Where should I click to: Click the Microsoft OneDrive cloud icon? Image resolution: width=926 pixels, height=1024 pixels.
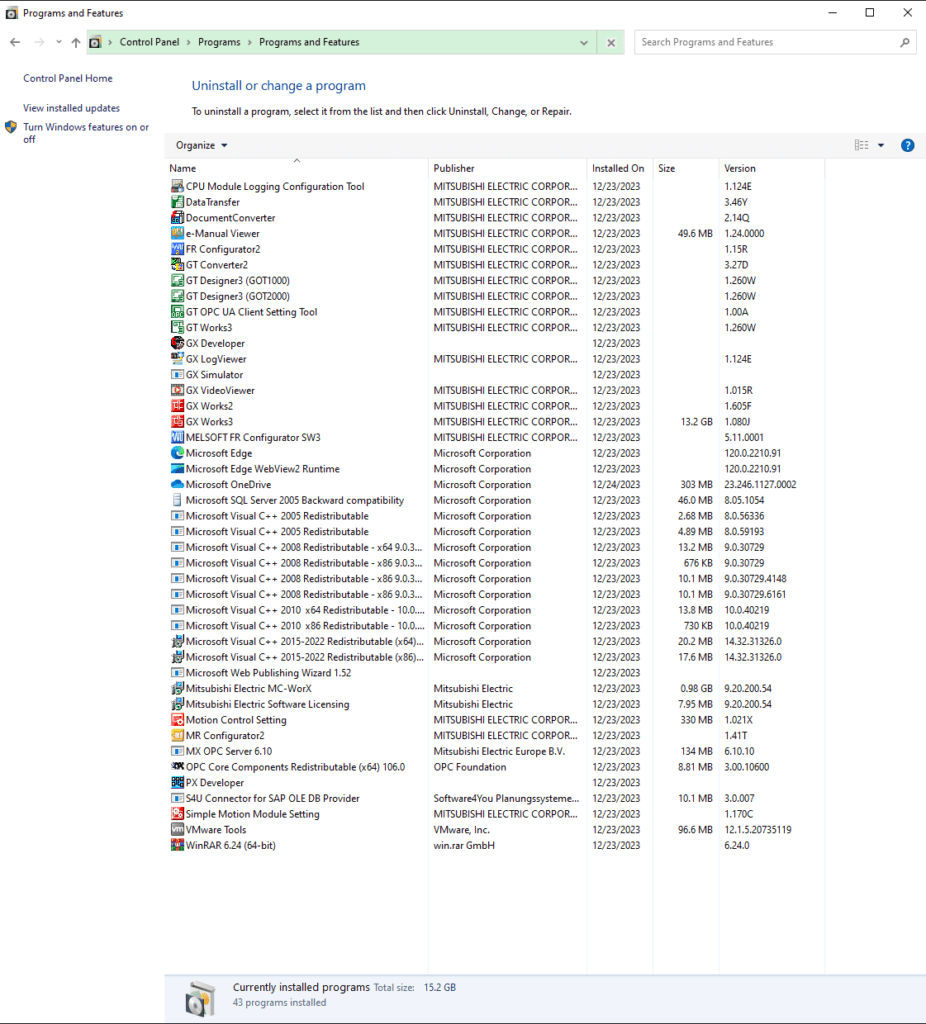[x=177, y=484]
